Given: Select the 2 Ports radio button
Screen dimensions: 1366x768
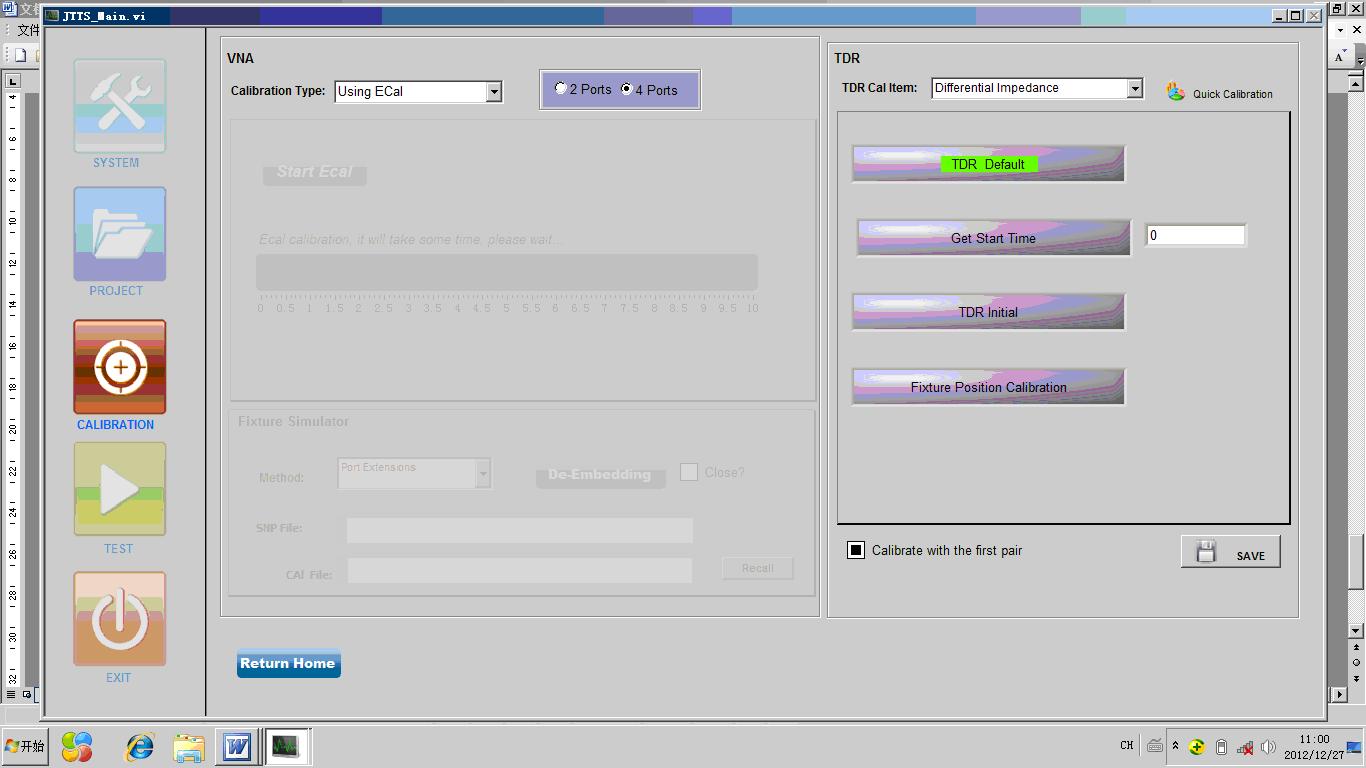Looking at the screenshot, I should pyautogui.click(x=561, y=89).
